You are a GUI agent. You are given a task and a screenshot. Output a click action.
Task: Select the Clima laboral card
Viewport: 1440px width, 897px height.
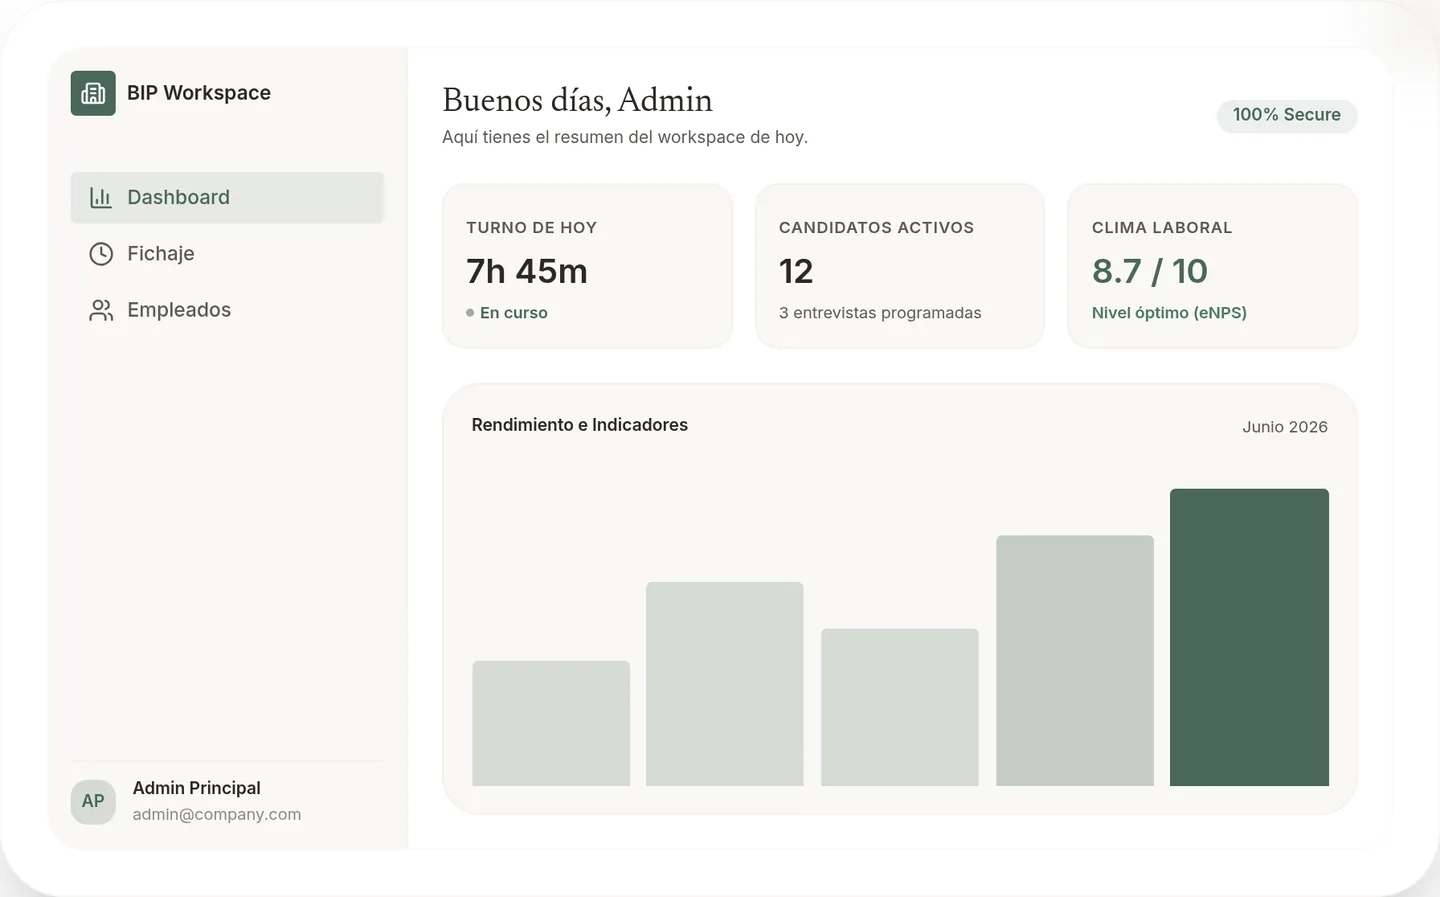1212,266
